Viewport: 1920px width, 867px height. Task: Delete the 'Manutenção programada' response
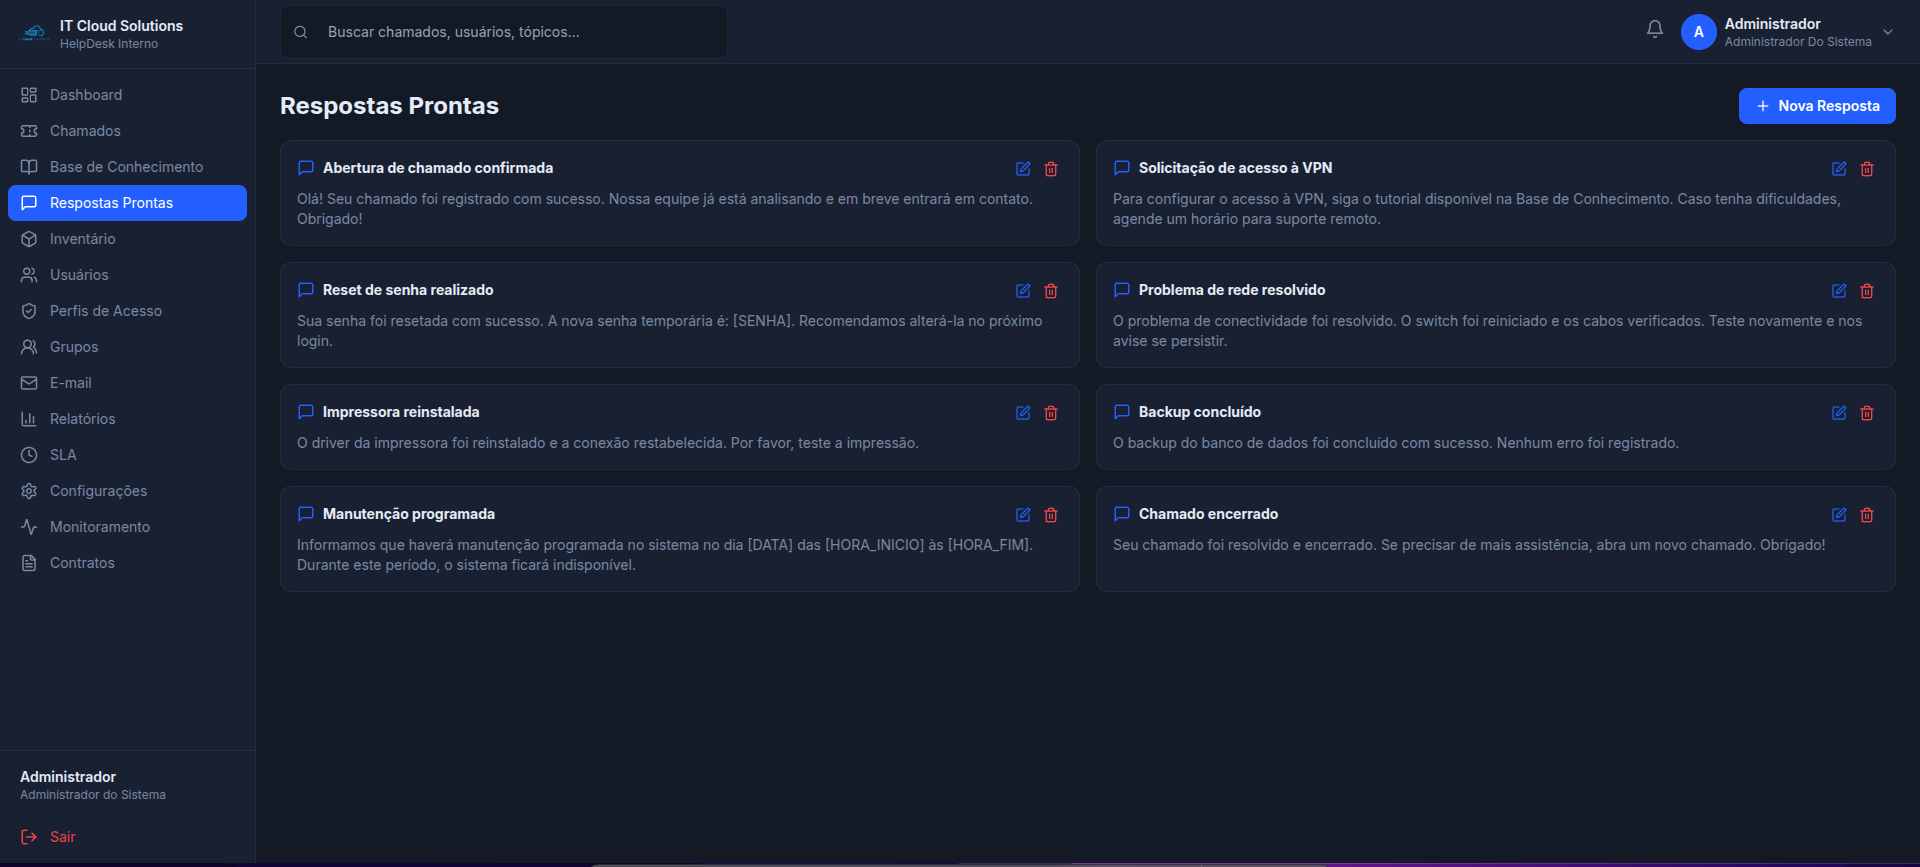(1051, 515)
